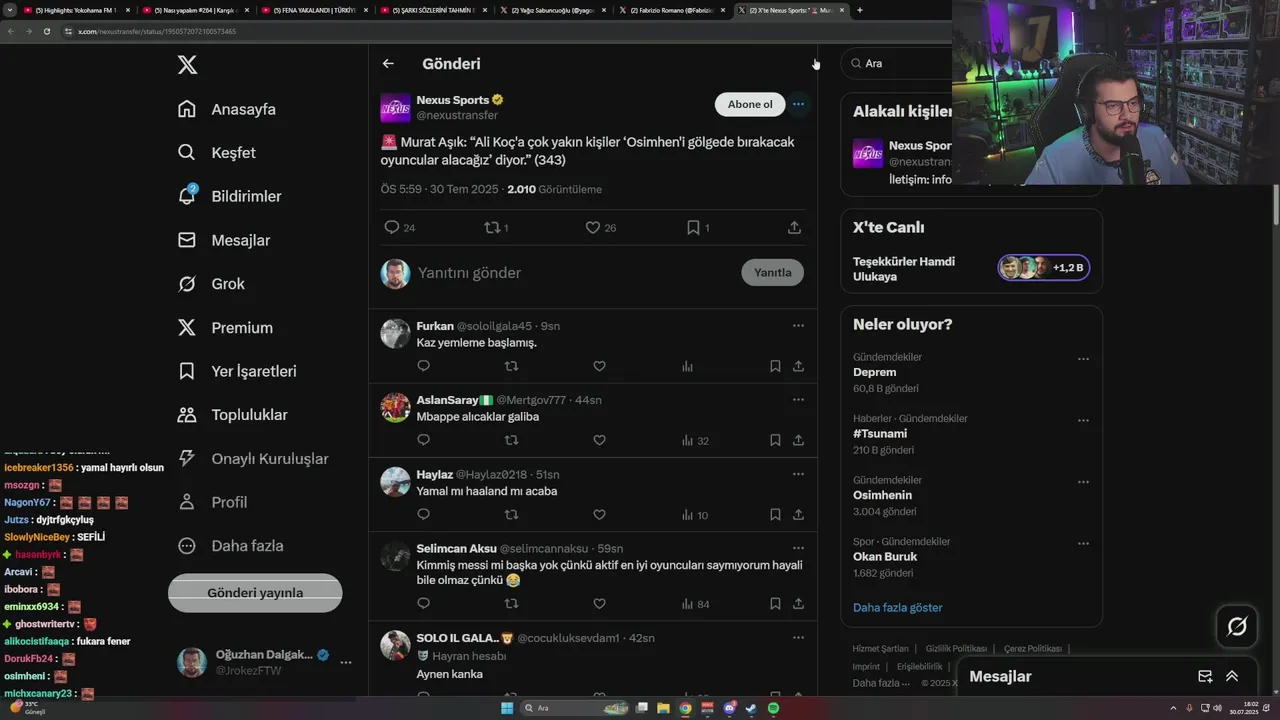This screenshot has width=1280, height=720.
Task: Open Mesajlar in the sidebar
Action: click(x=223, y=240)
